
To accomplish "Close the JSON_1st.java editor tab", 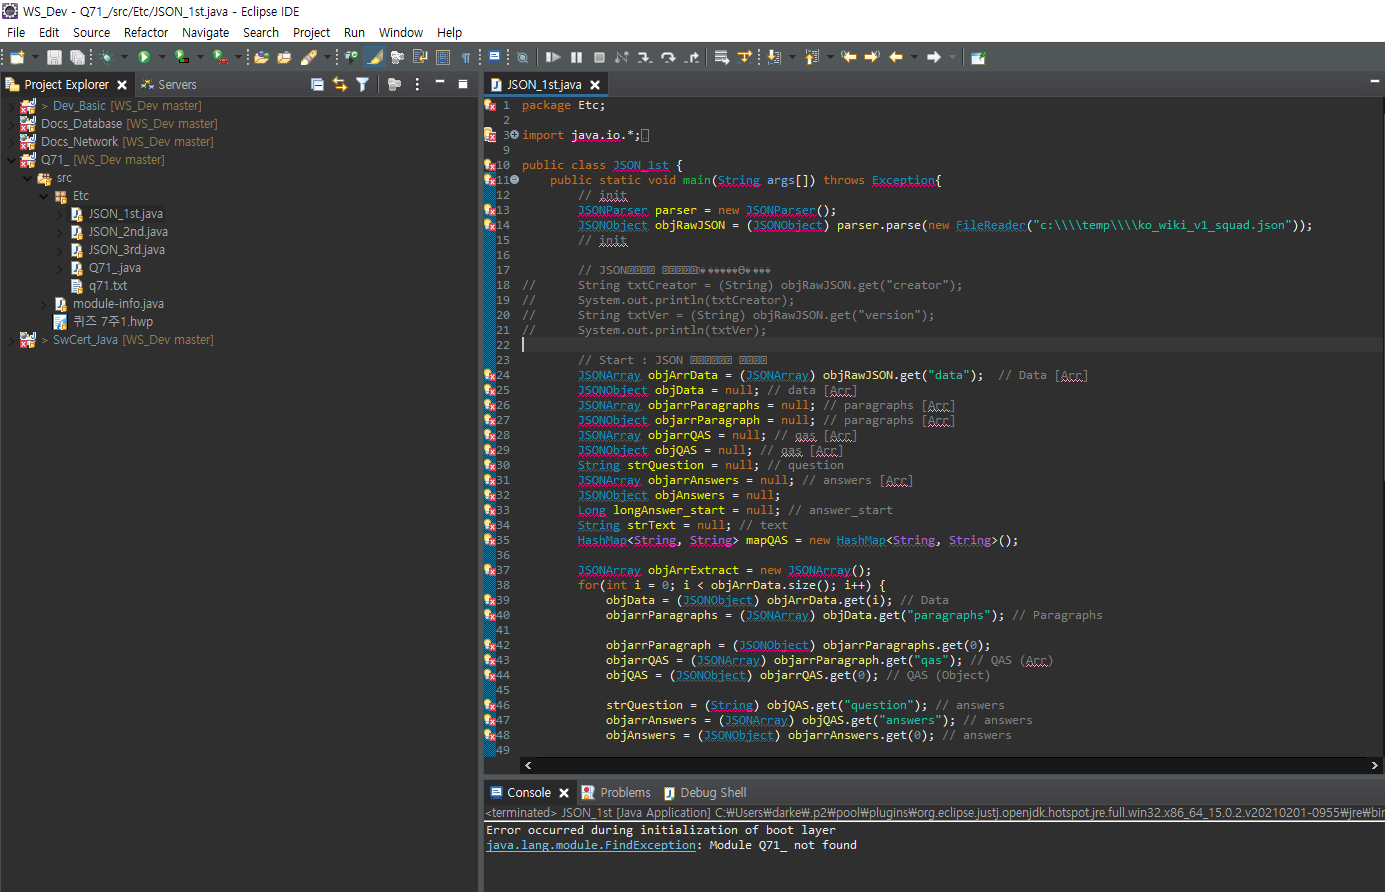I will (595, 85).
